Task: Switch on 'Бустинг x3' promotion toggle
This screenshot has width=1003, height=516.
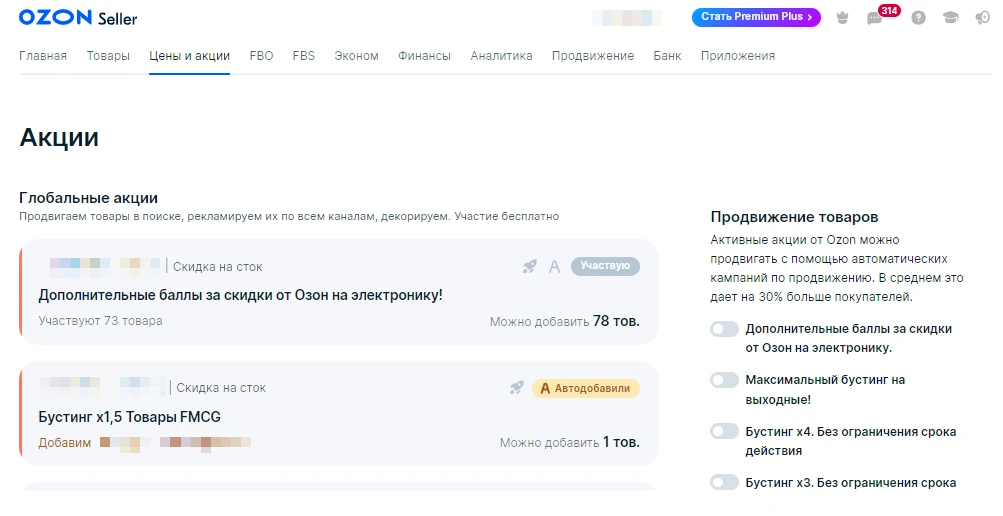Action: (x=724, y=482)
